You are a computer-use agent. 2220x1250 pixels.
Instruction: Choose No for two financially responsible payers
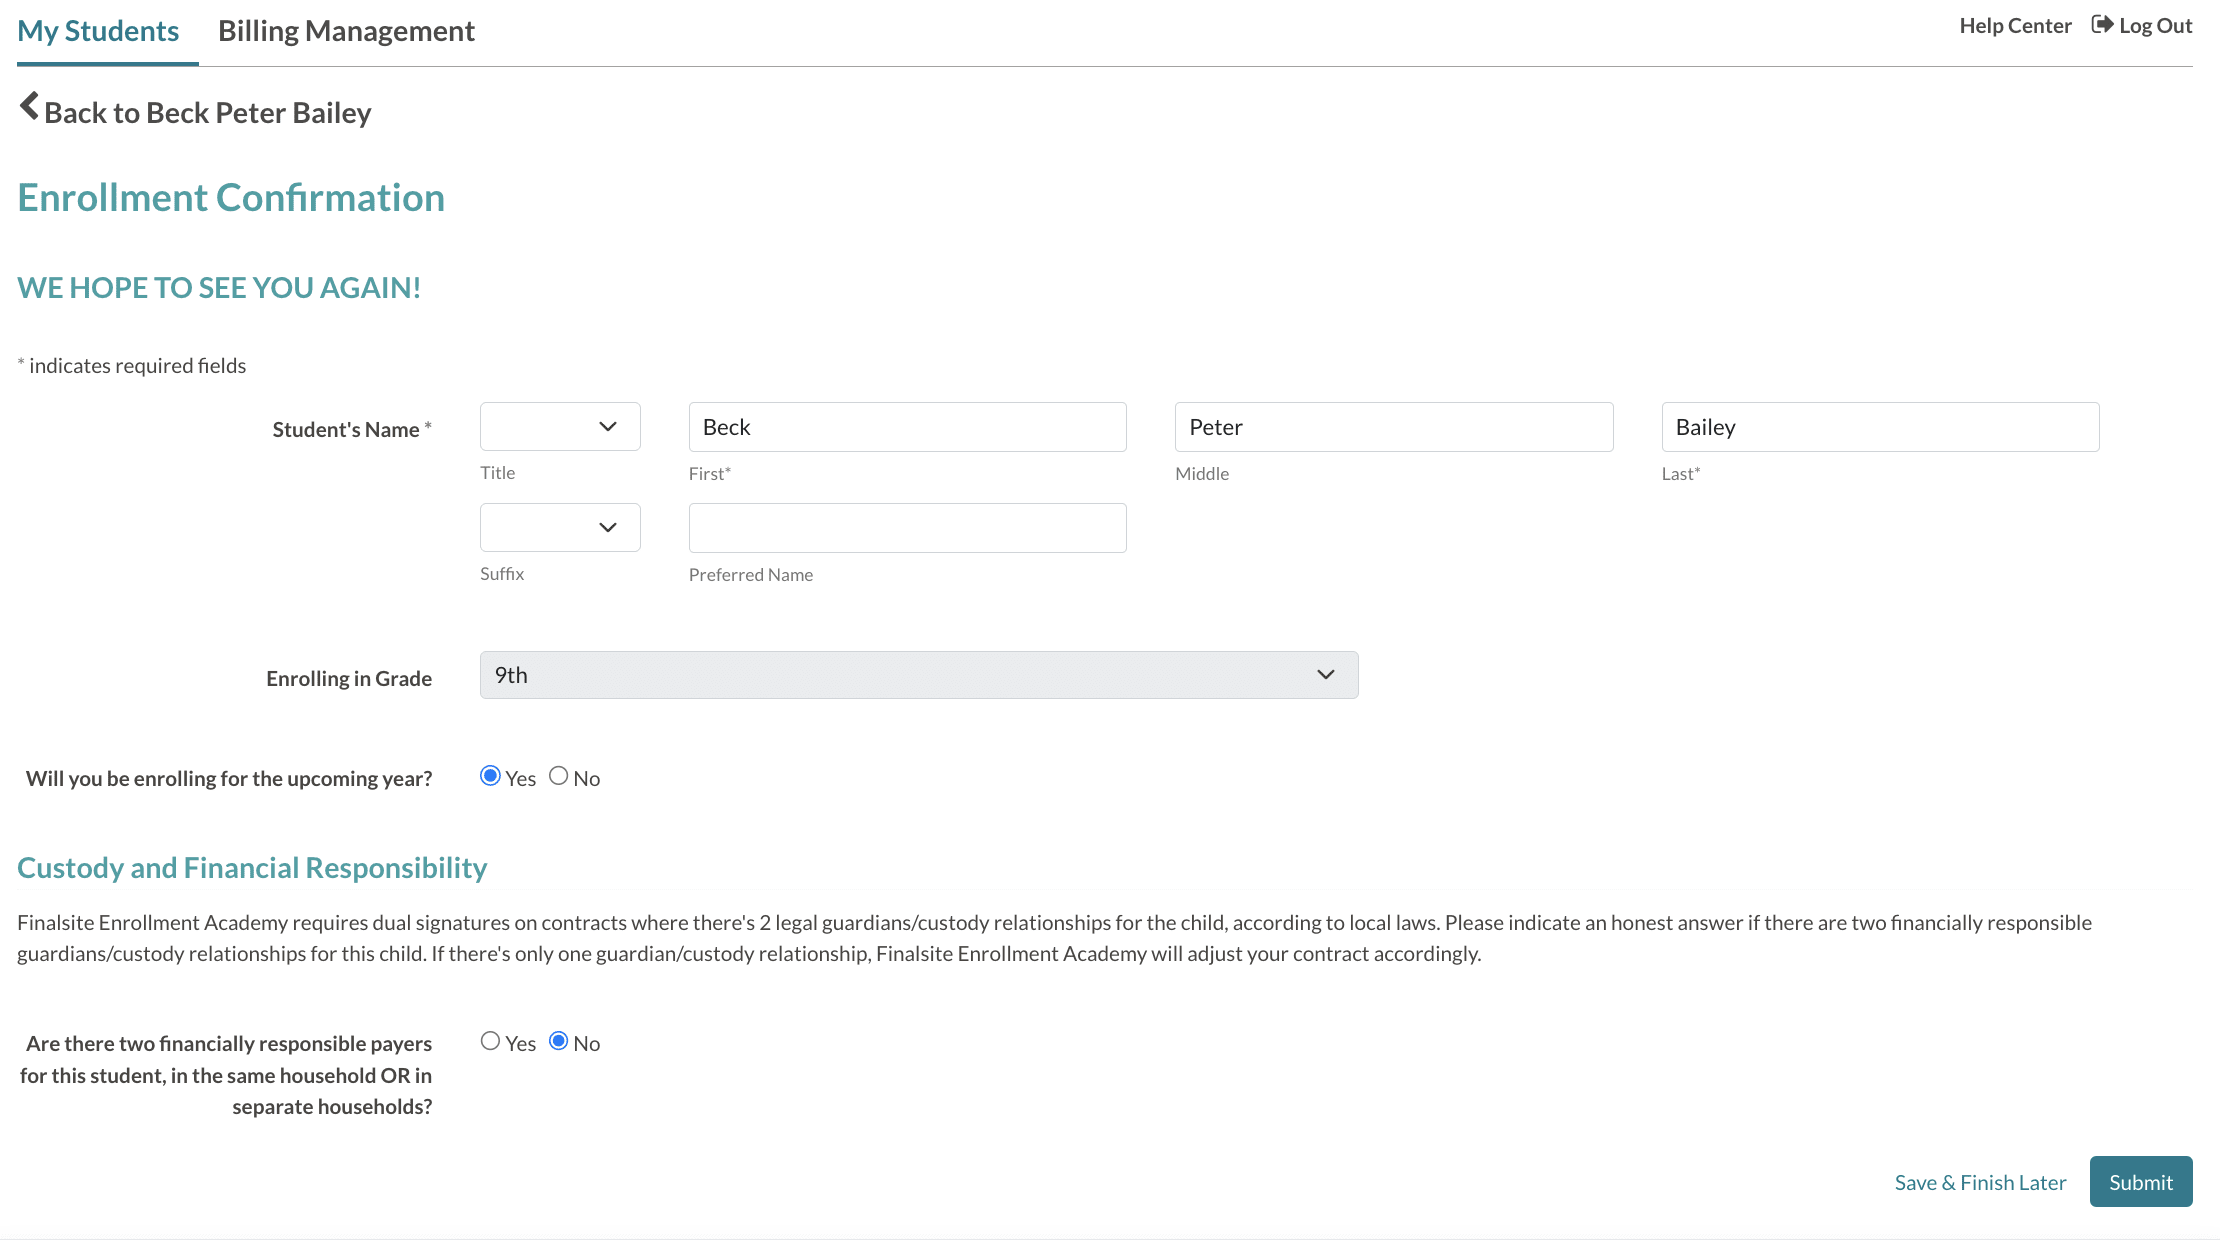coord(558,1041)
